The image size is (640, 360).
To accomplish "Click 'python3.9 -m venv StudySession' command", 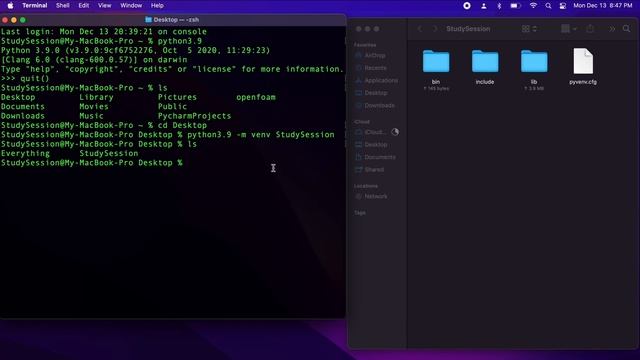I will [261, 135].
